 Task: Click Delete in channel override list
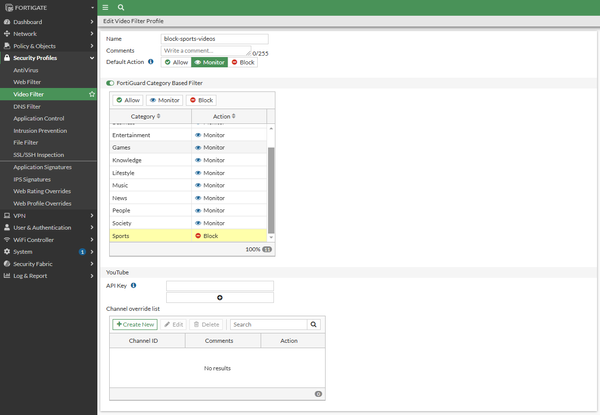coord(206,324)
